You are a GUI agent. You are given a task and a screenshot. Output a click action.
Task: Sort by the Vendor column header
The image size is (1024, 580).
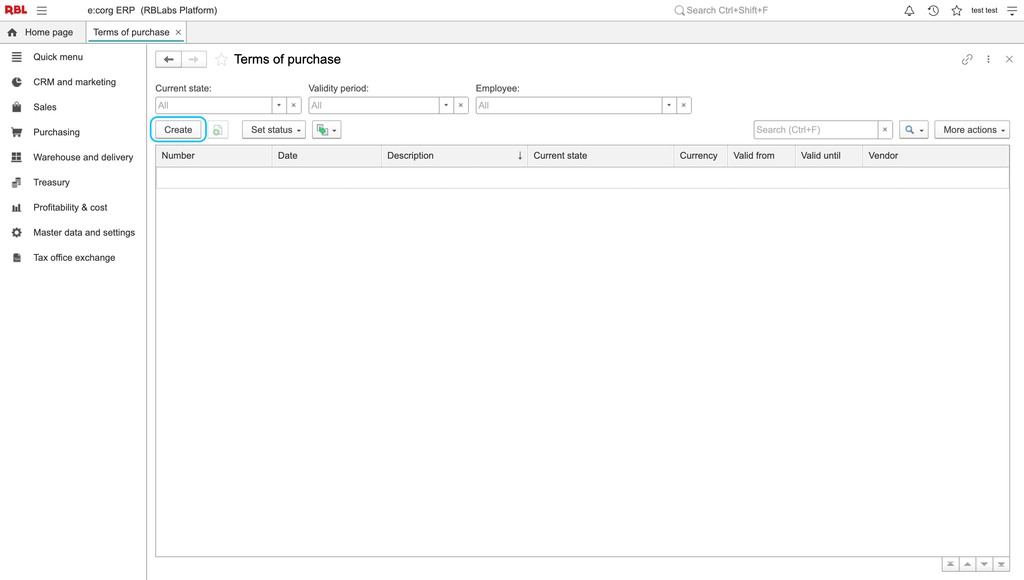click(936, 156)
